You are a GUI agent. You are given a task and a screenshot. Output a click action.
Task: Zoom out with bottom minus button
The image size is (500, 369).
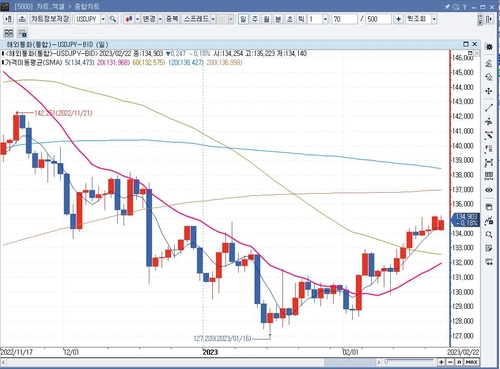click(x=451, y=362)
